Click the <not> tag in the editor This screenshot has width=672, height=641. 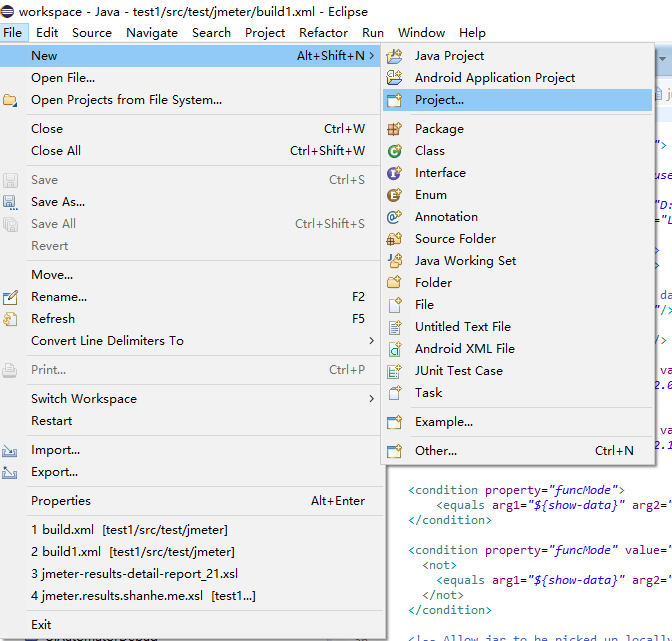(x=439, y=565)
